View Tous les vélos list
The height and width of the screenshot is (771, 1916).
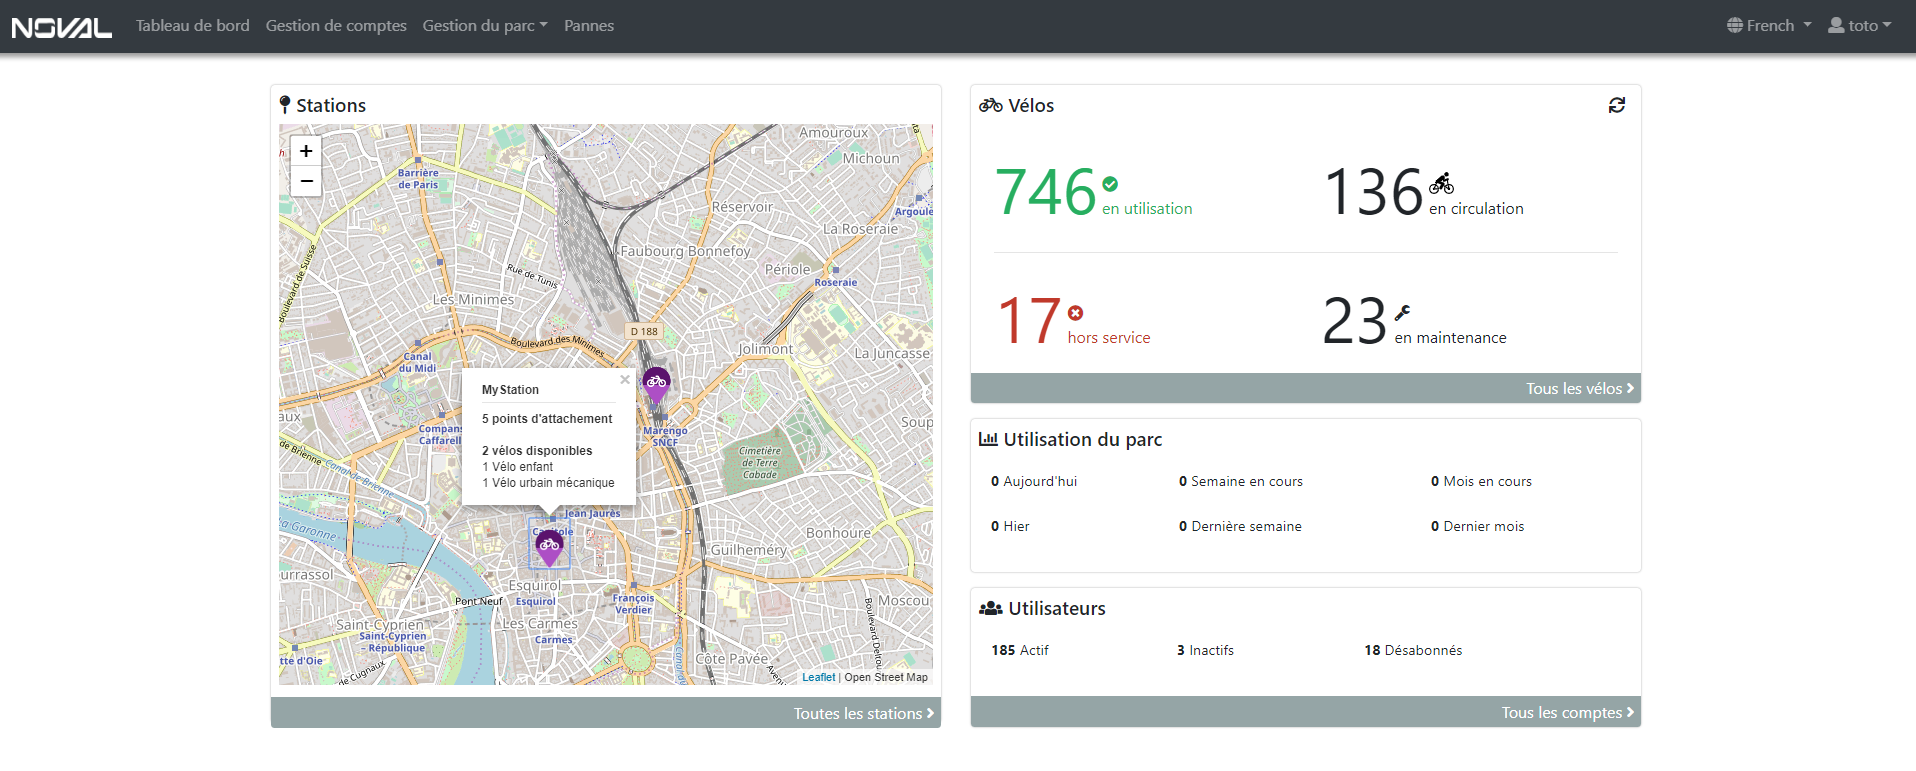pos(1579,389)
